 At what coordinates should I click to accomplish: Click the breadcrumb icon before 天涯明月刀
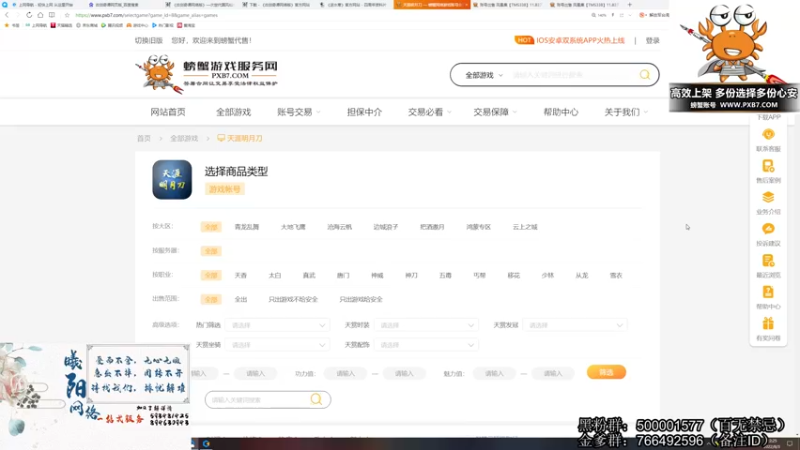221,138
